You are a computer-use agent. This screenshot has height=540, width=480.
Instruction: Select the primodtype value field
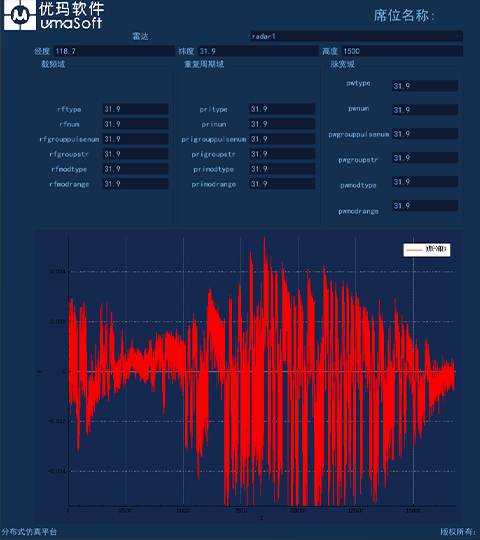click(282, 169)
